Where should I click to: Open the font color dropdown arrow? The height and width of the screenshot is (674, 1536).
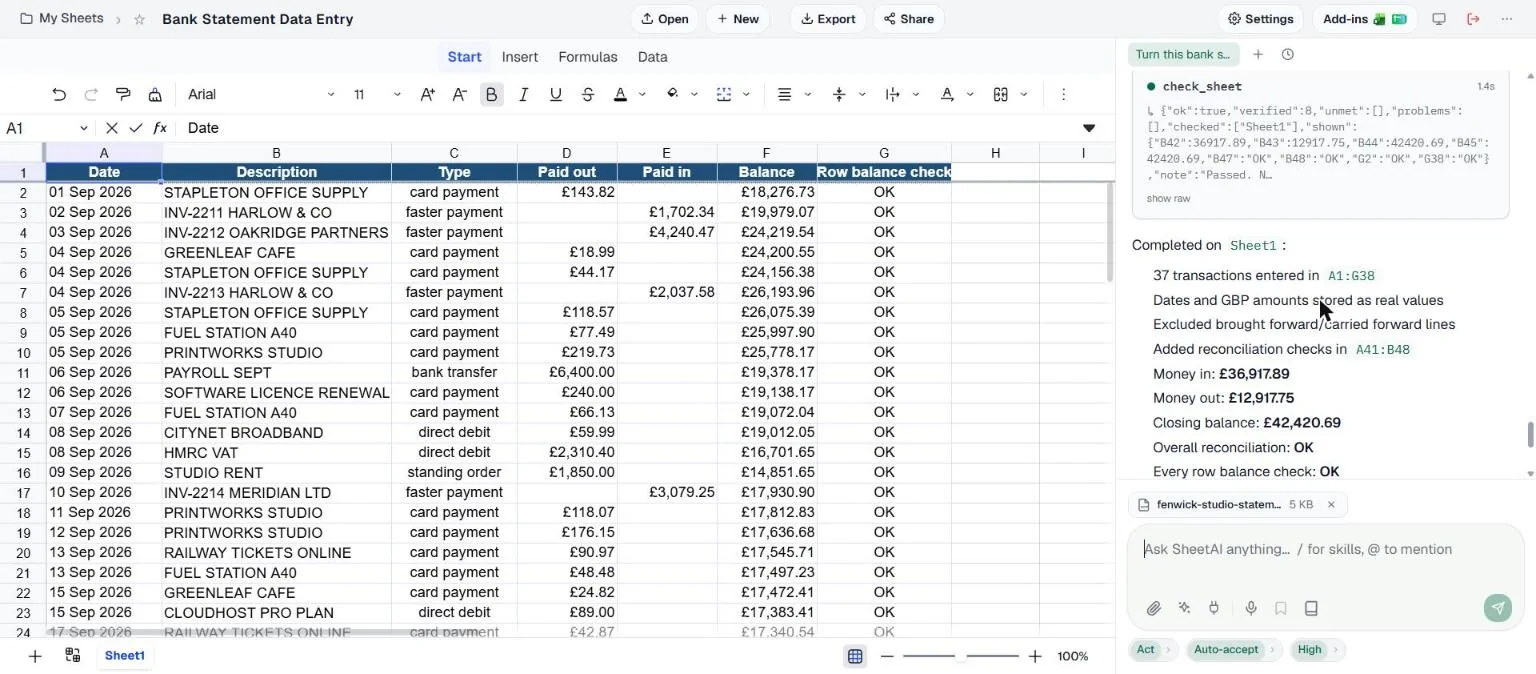642,94
